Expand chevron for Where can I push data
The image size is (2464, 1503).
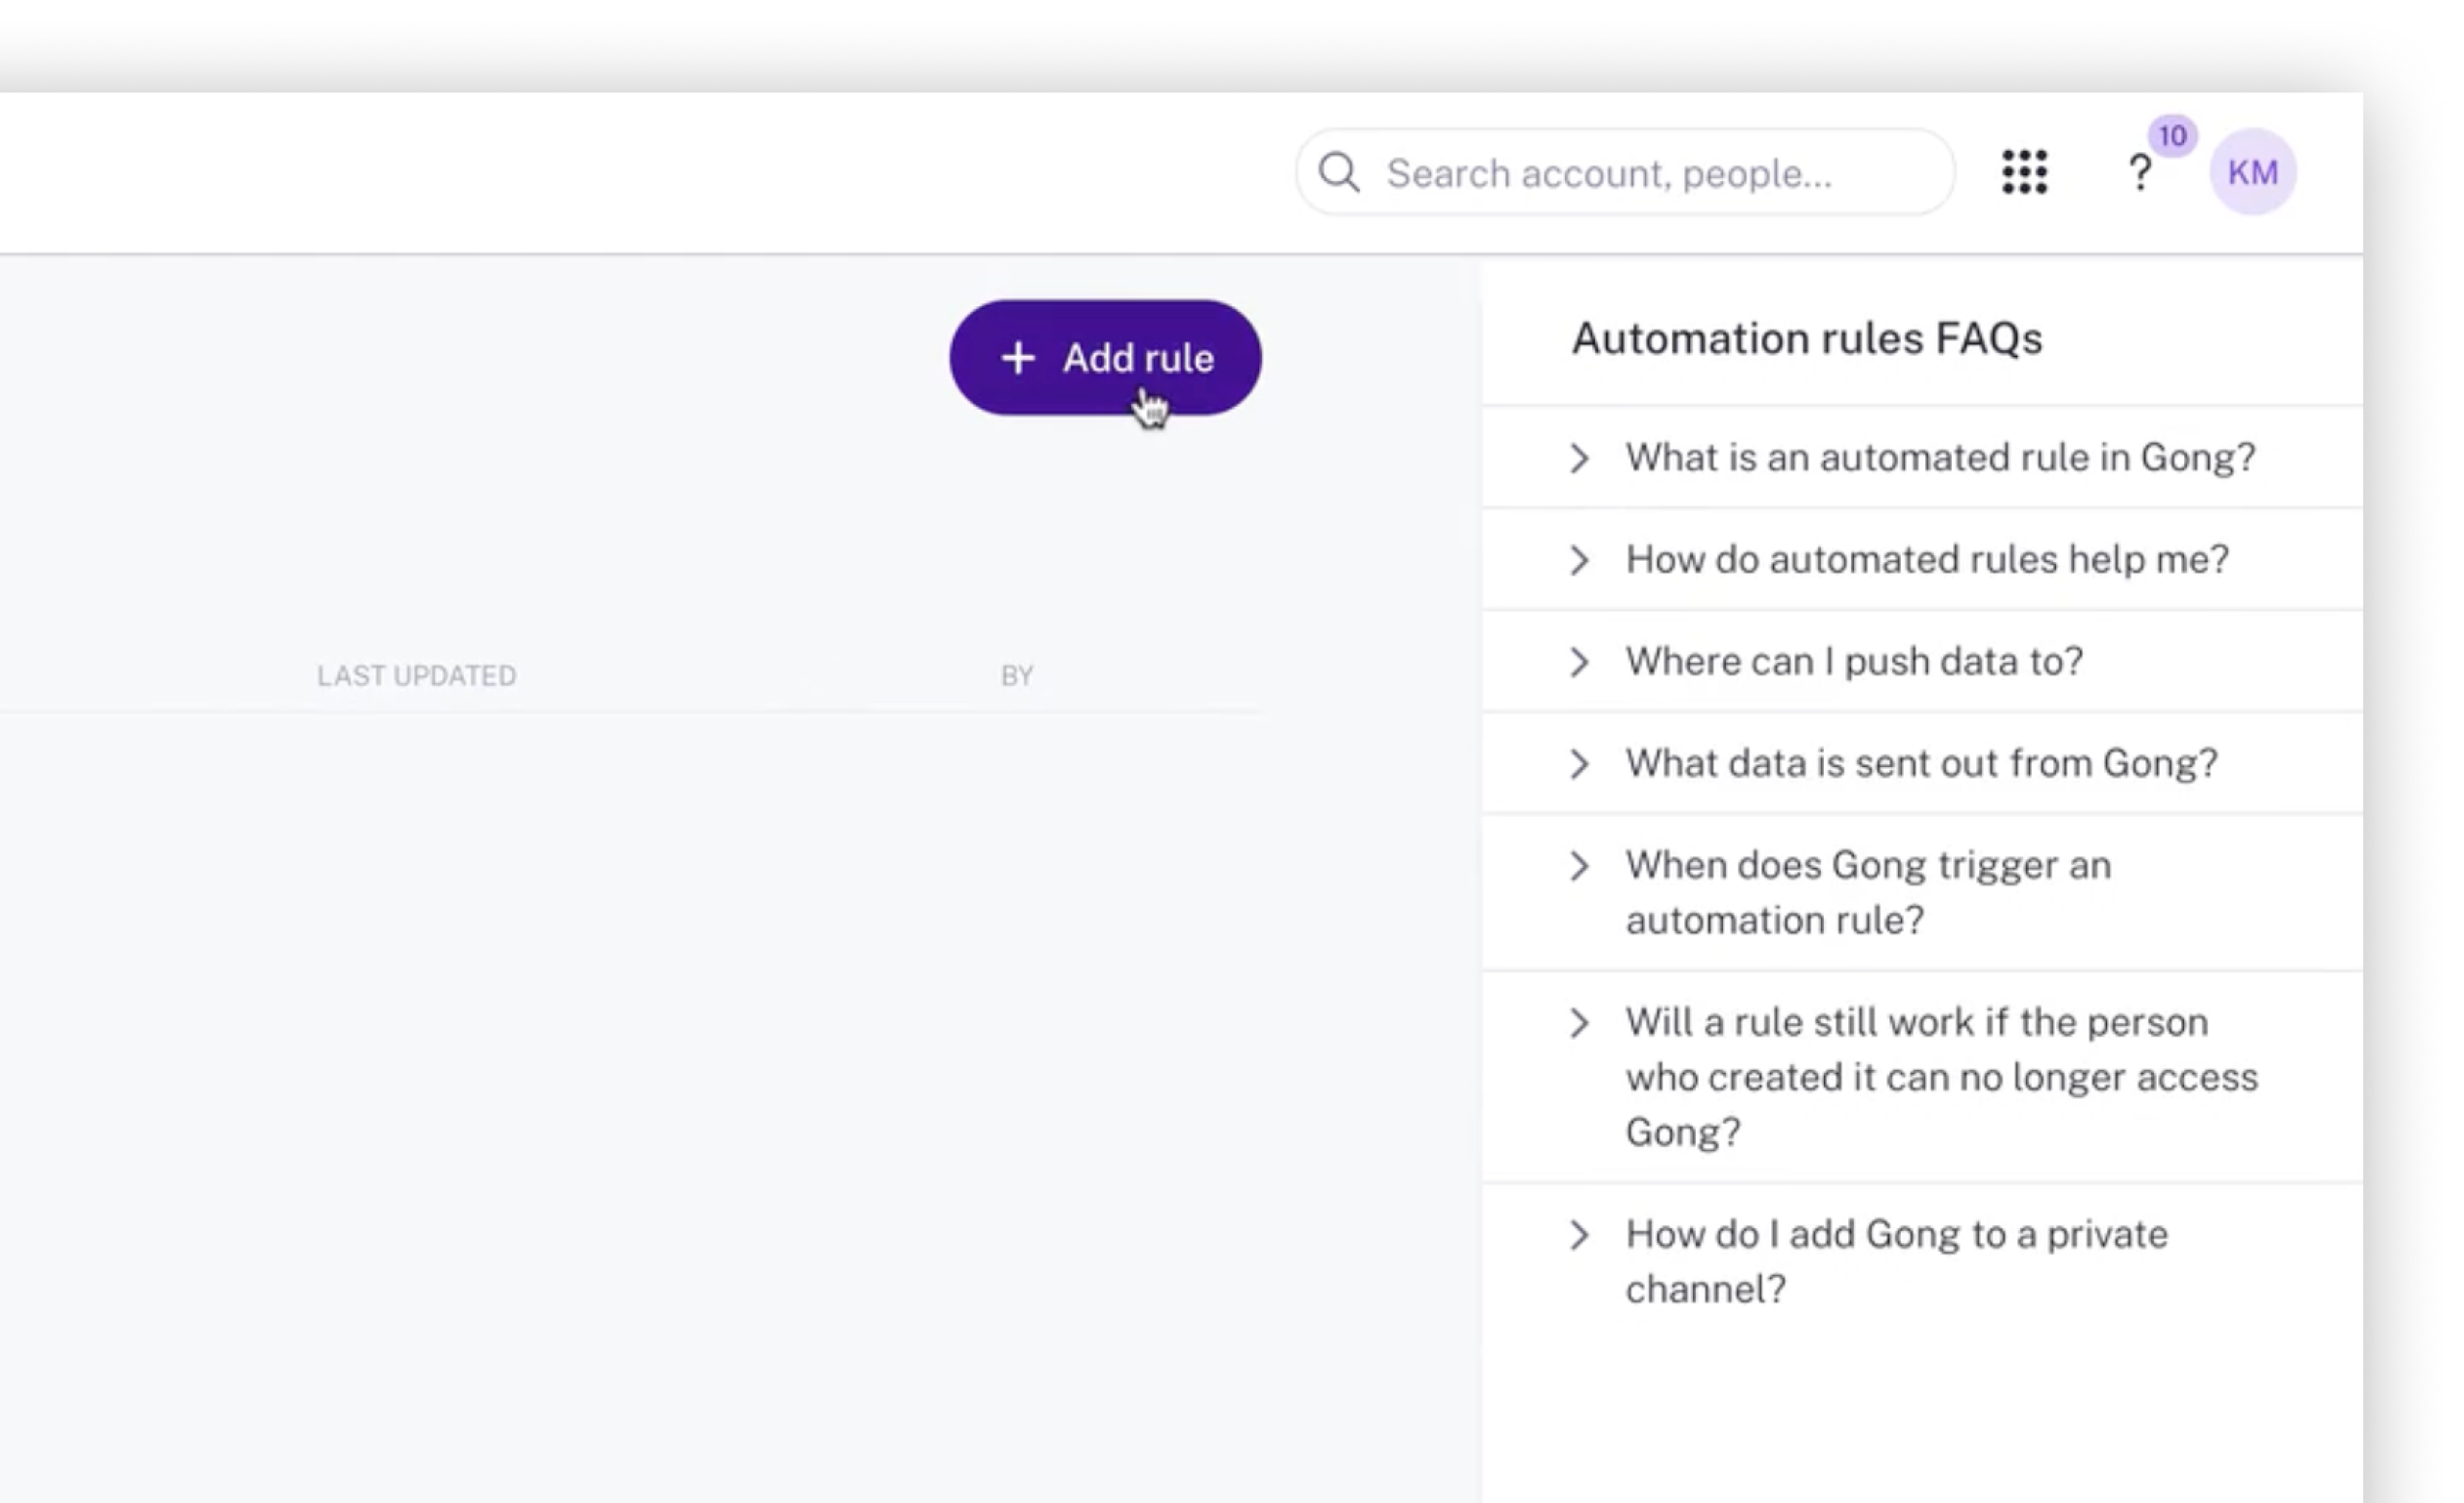[1579, 662]
